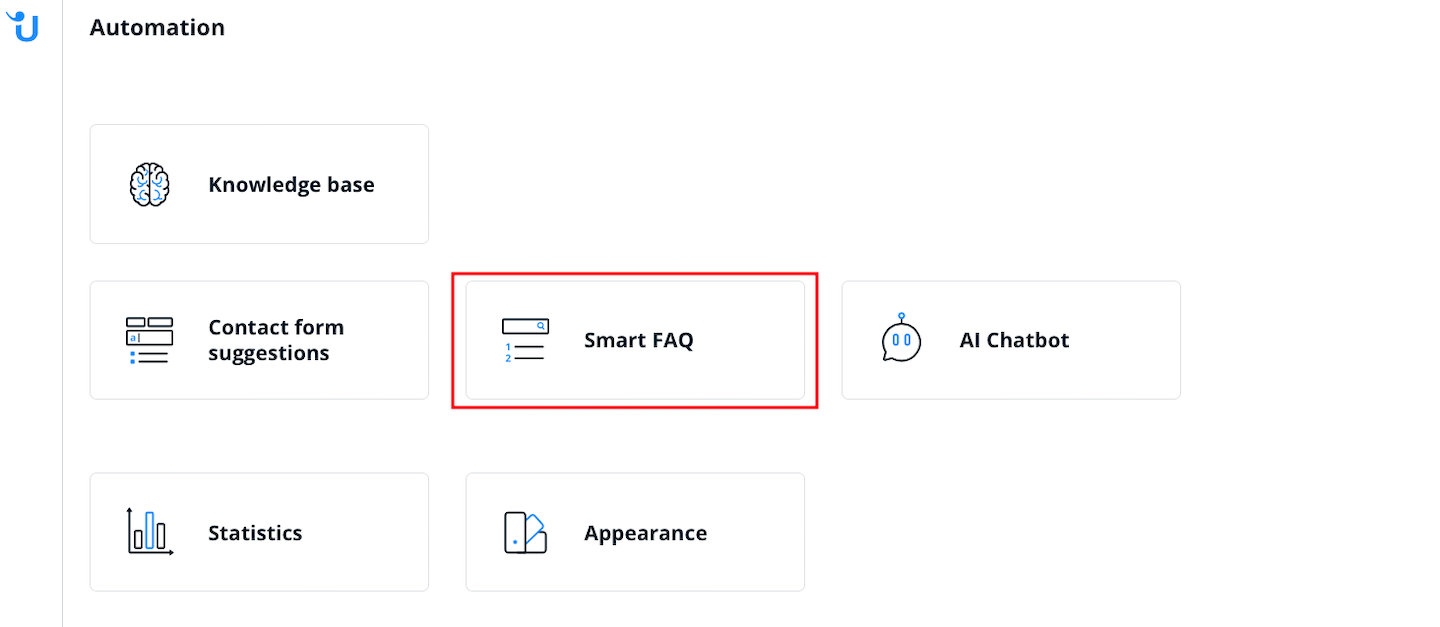1440x627 pixels.
Task: Open the AI Chatbot card
Action: 1011,340
